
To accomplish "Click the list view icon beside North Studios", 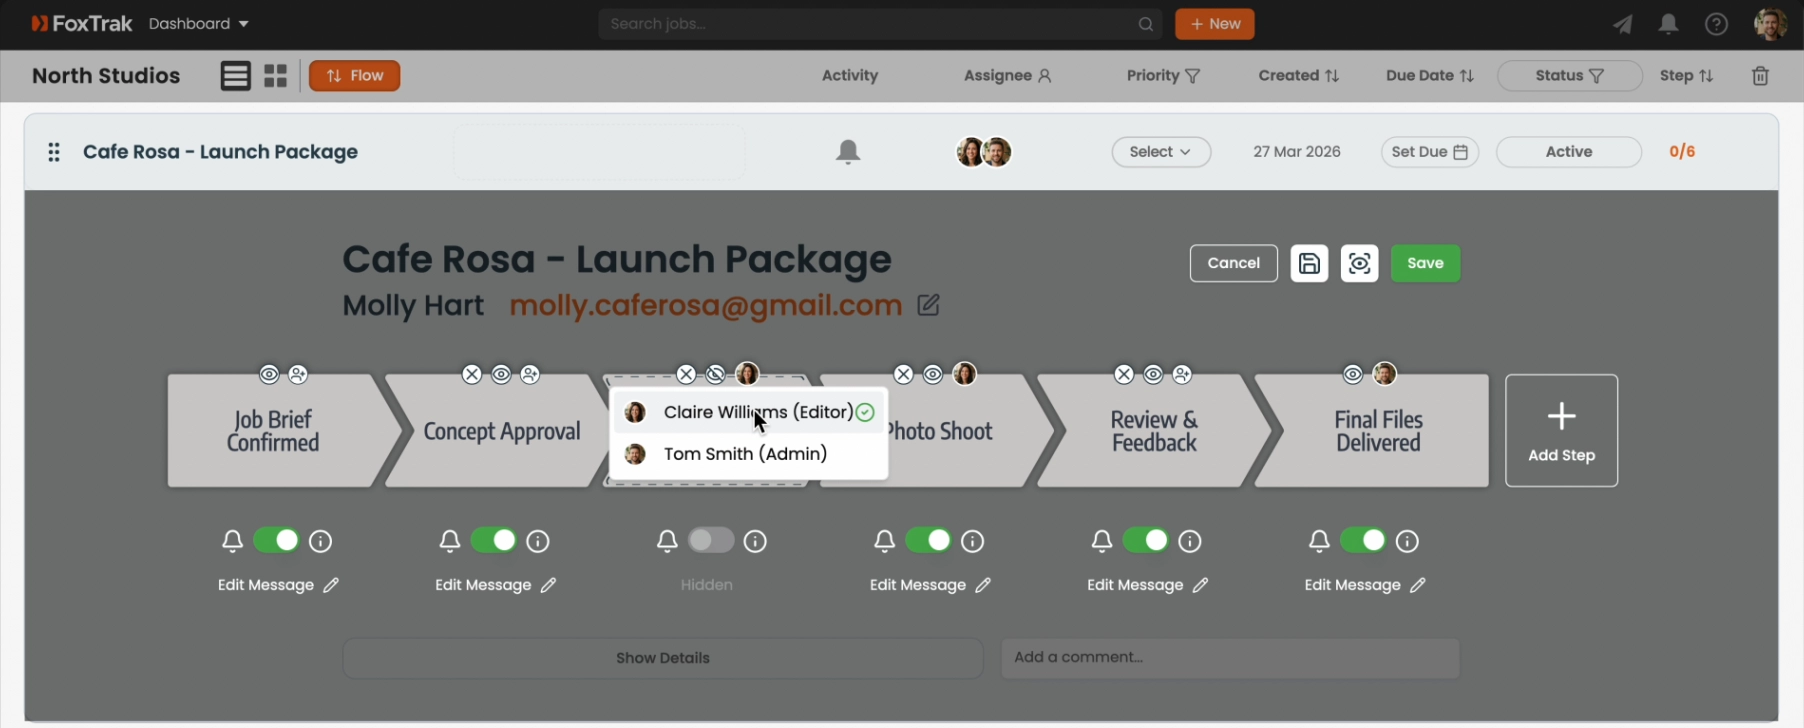I will click(236, 76).
